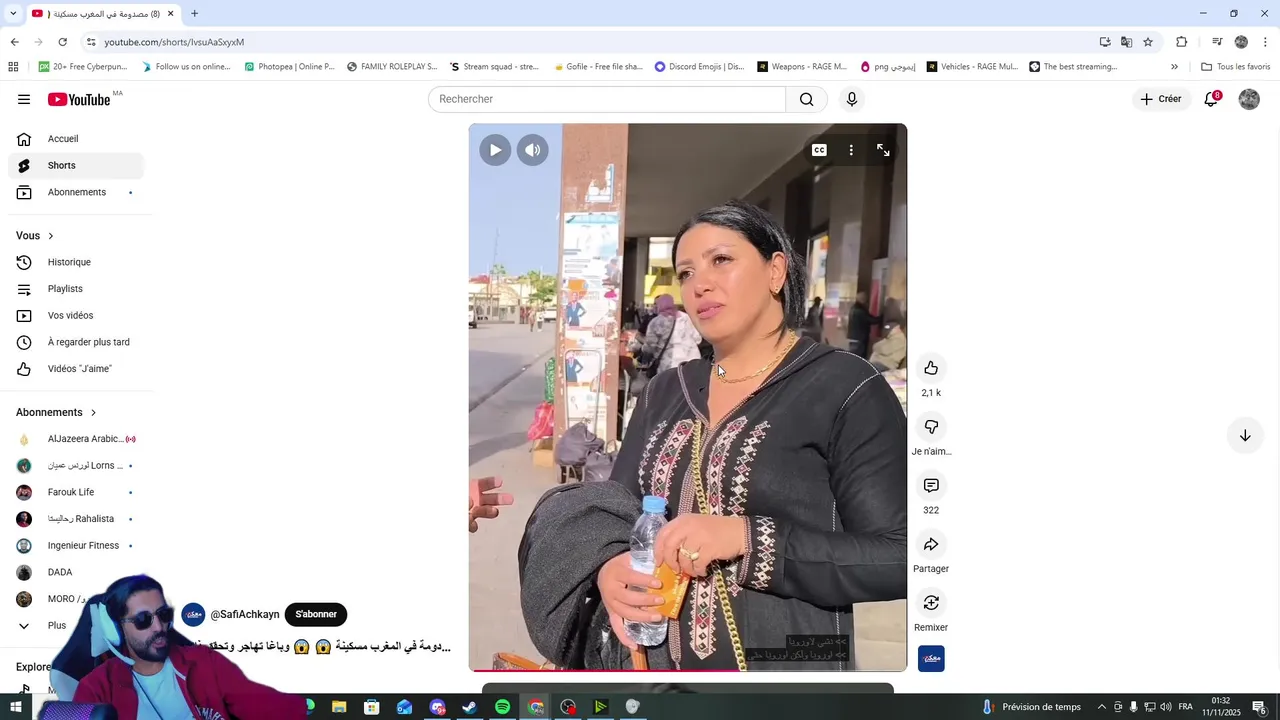The height and width of the screenshot is (720, 1280).
Task: Open the Short's three-dot options menu
Action: pyautogui.click(x=851, y=150)
